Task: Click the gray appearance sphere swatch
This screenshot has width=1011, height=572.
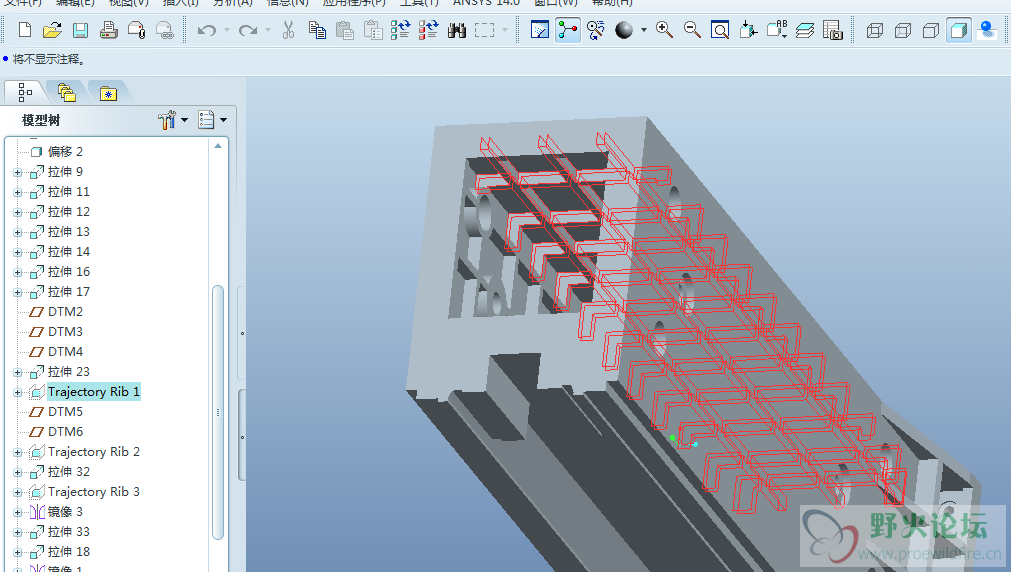Action: 624,31
